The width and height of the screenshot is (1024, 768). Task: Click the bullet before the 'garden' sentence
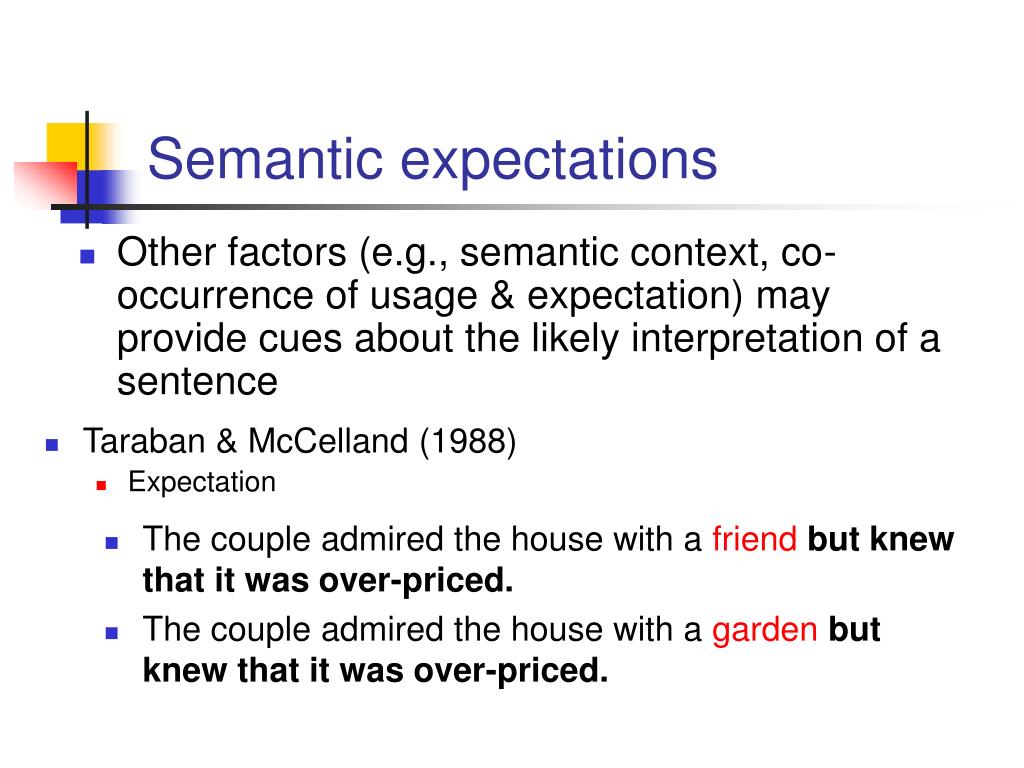pyautogui.click(x=112, y=632)
